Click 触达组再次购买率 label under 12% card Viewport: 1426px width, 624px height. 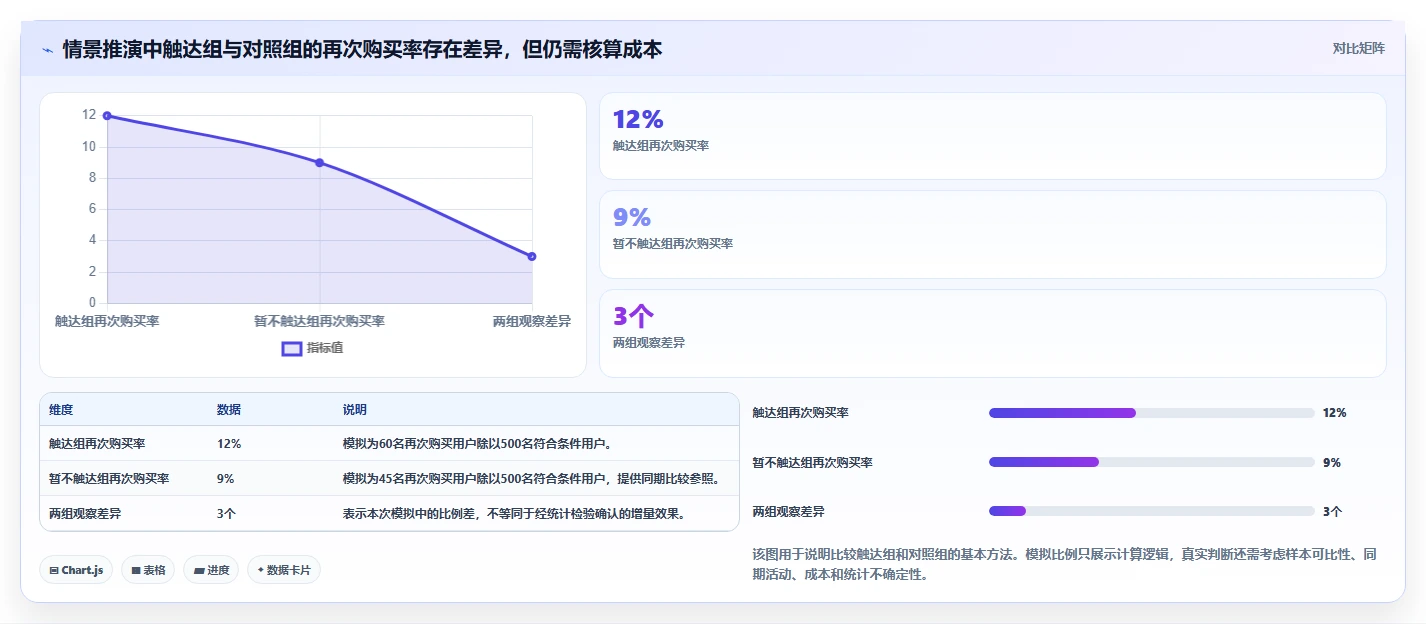tap(661, 146)
